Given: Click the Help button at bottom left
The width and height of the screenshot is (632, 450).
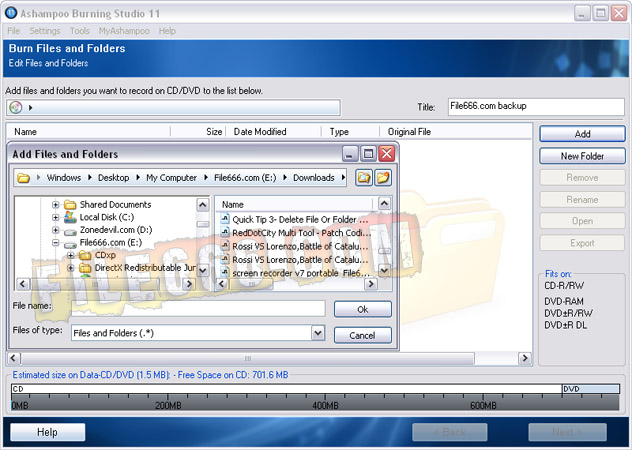Looking at the screenshot, I should point(48,432).
